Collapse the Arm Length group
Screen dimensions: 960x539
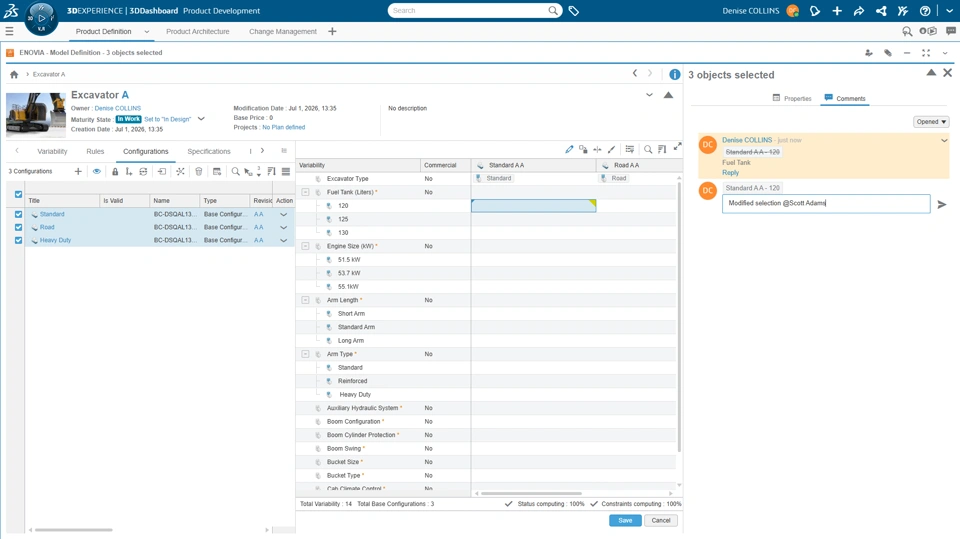click(305, 300)
